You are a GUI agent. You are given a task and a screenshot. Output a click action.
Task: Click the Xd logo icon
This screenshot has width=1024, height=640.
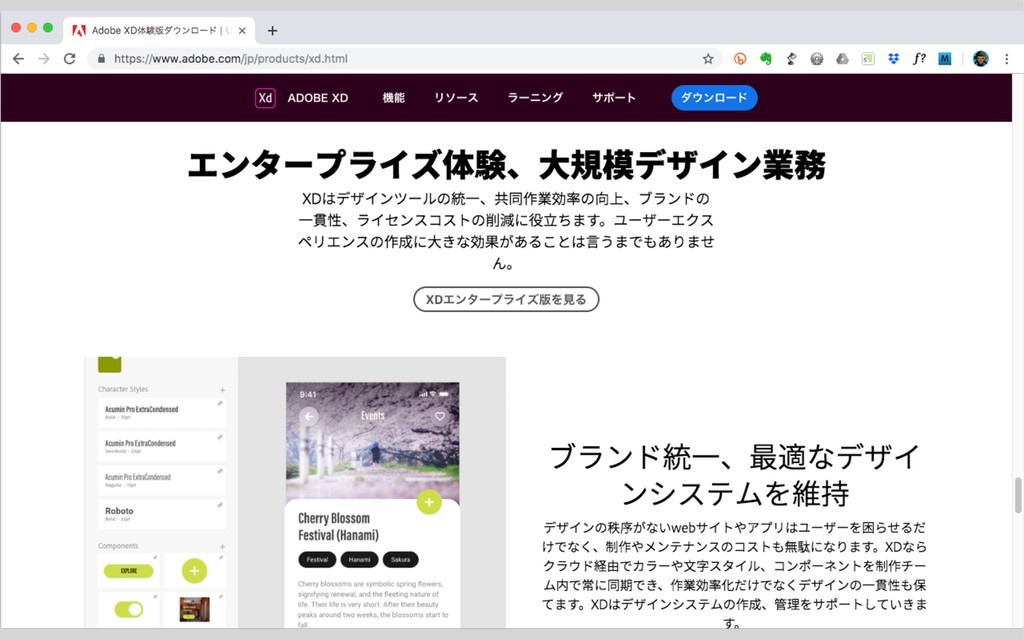tap(264, 98)
